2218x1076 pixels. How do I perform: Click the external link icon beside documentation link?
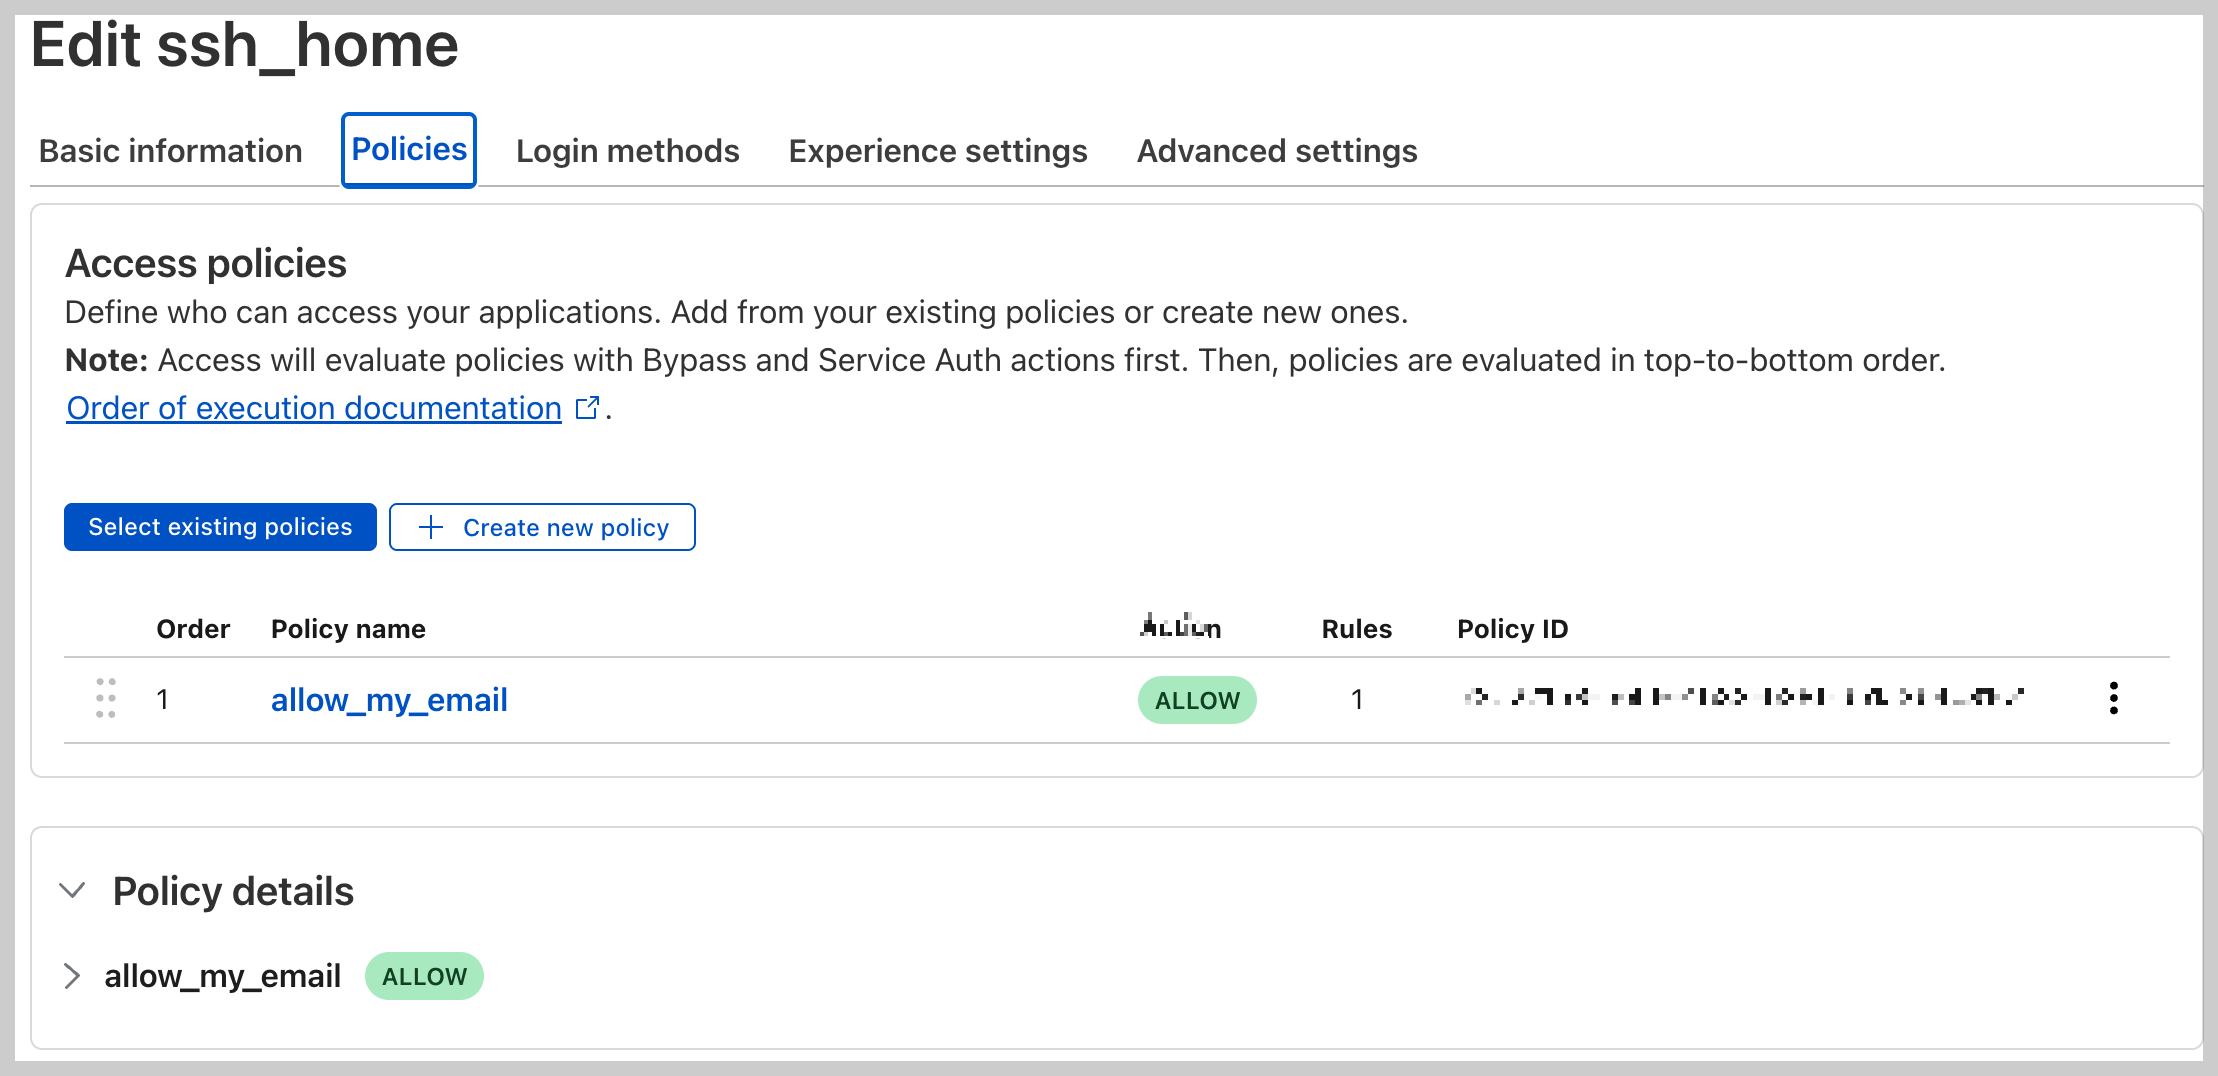click(588, 408)
